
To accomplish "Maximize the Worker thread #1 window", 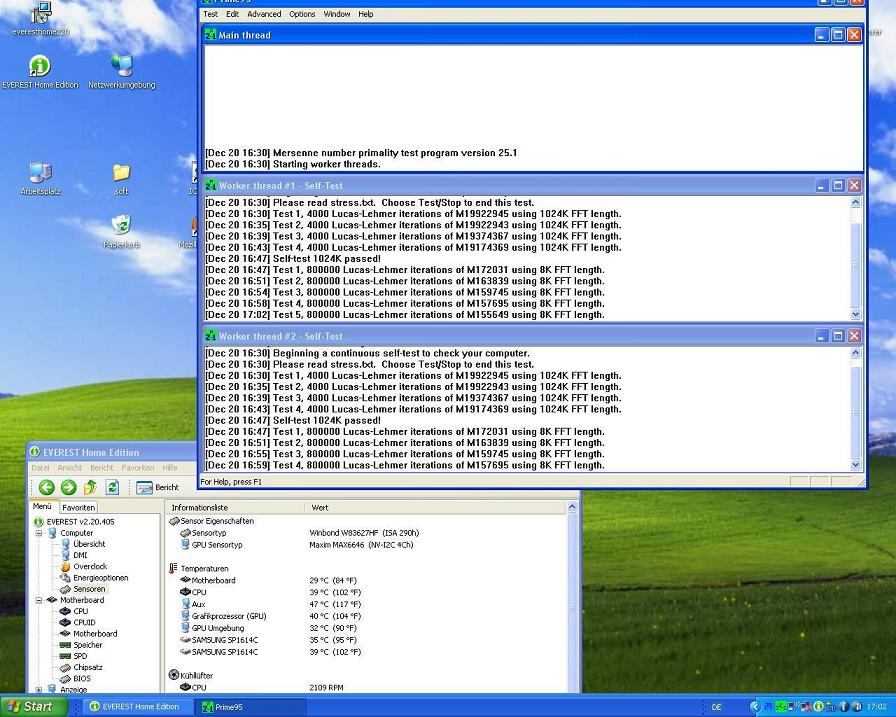I will coord(838,186).
